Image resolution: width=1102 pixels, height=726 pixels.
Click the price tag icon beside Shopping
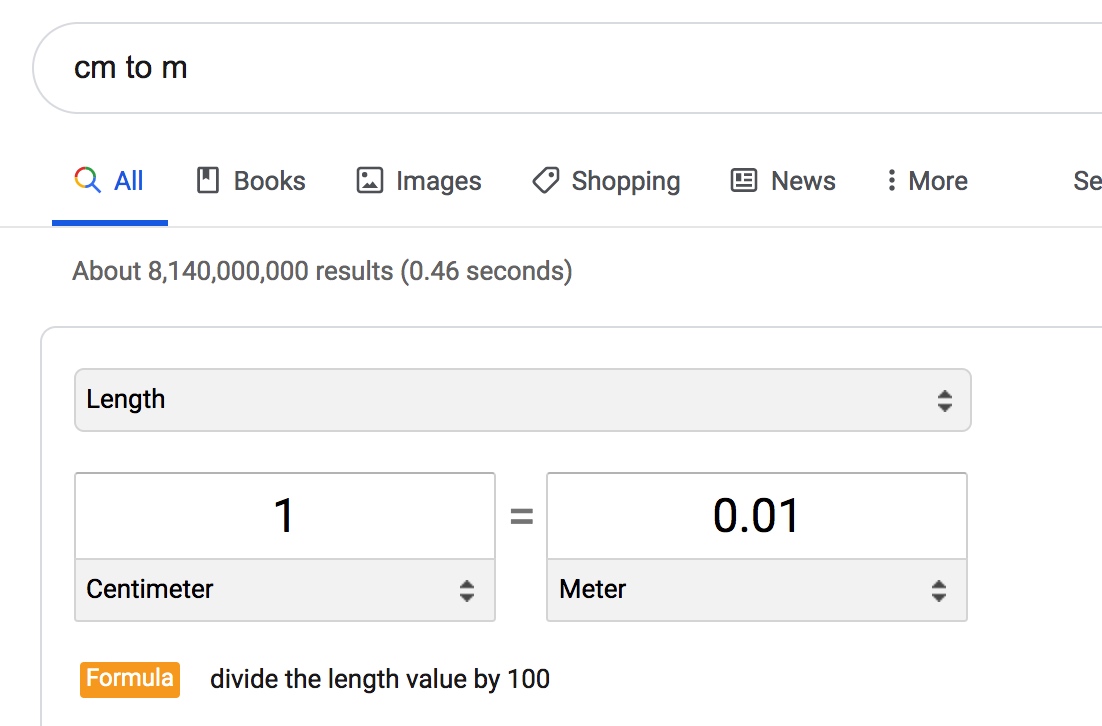tap(546, 180)
